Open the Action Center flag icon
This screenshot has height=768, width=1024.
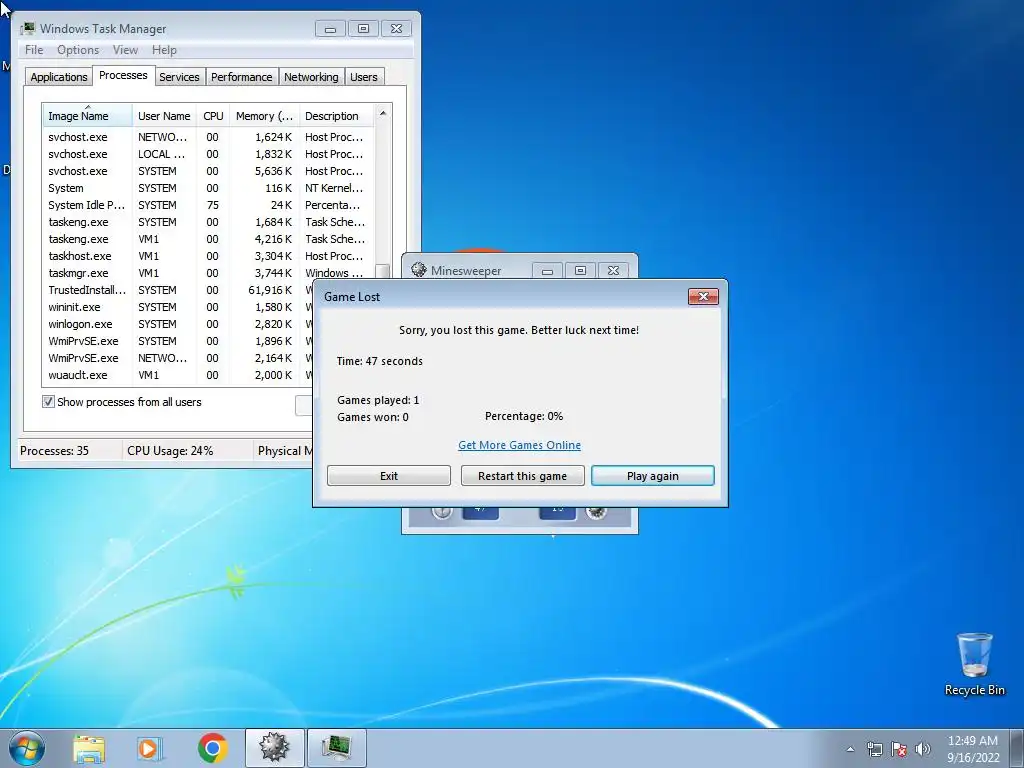click(899, 749)
